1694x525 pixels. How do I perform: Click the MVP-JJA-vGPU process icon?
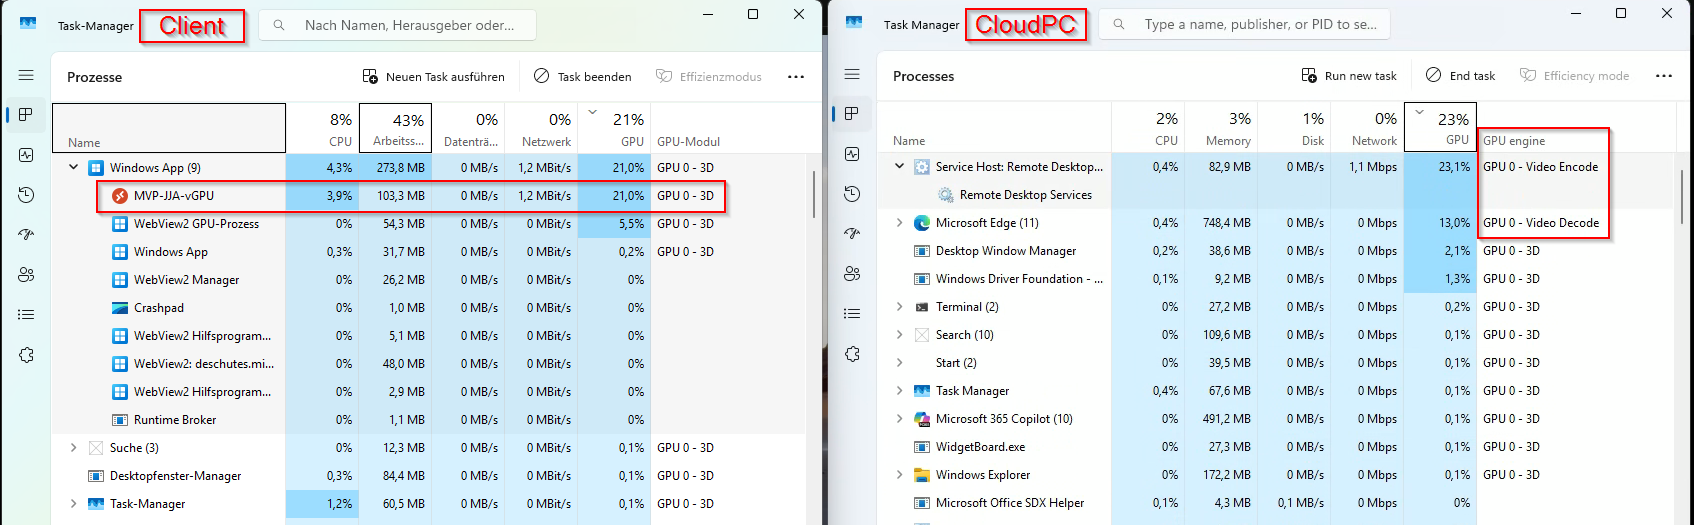pos(120,196)
